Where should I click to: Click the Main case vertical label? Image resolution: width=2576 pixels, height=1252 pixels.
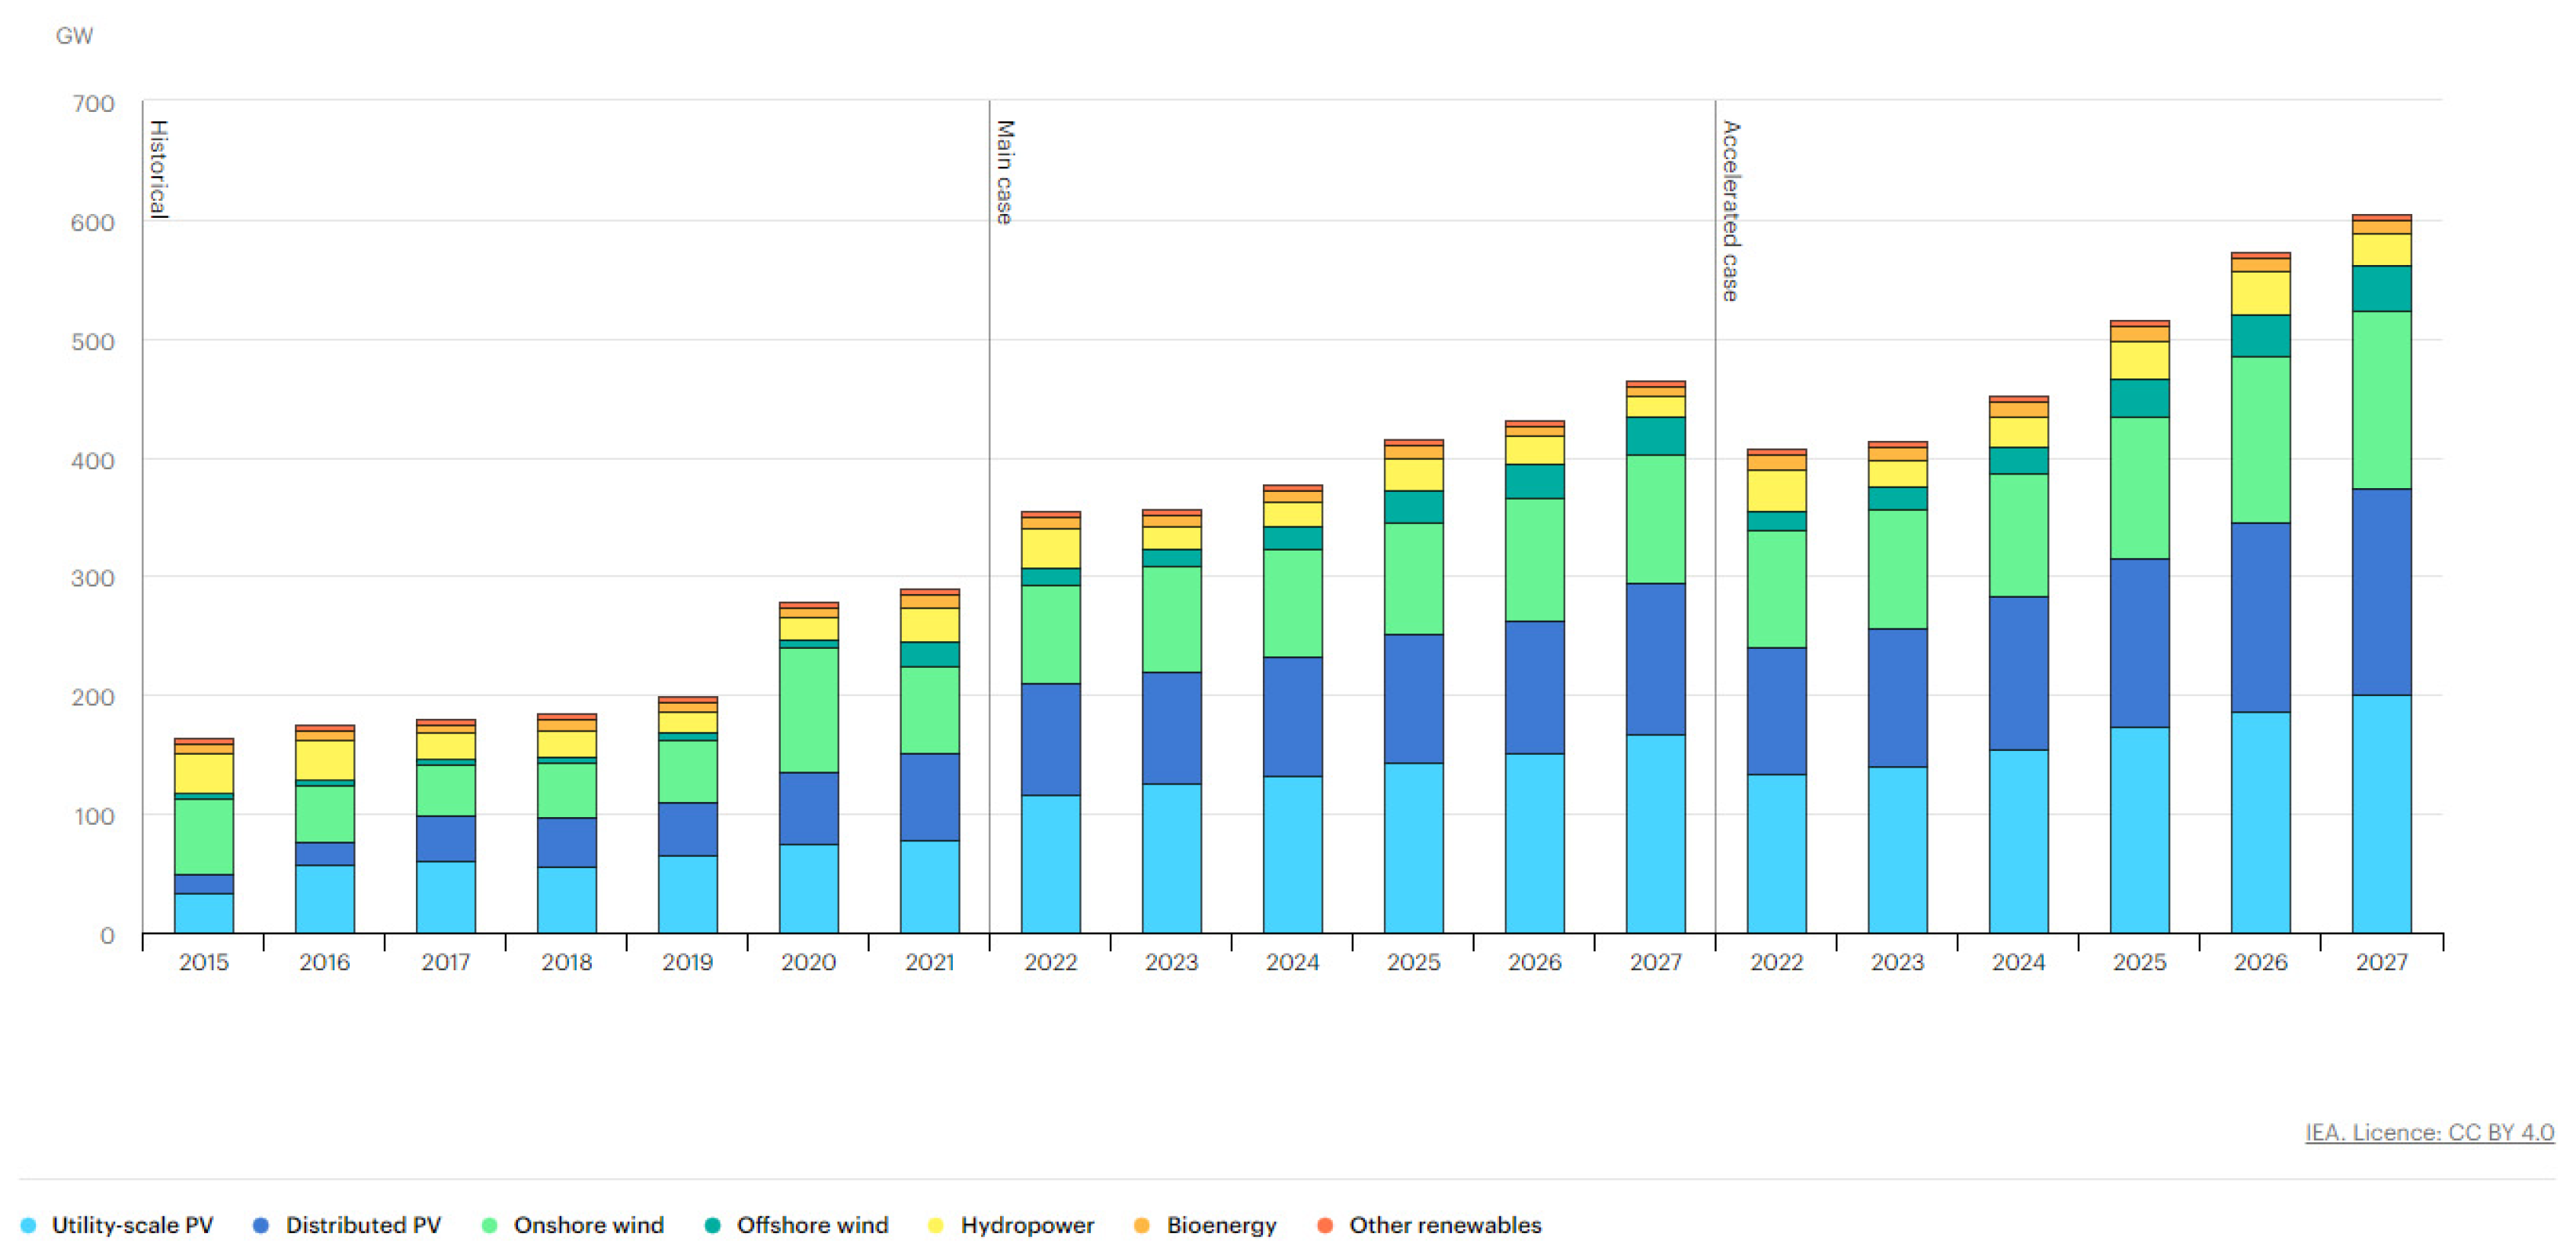pyautogui.click(x=1005, y=172)
